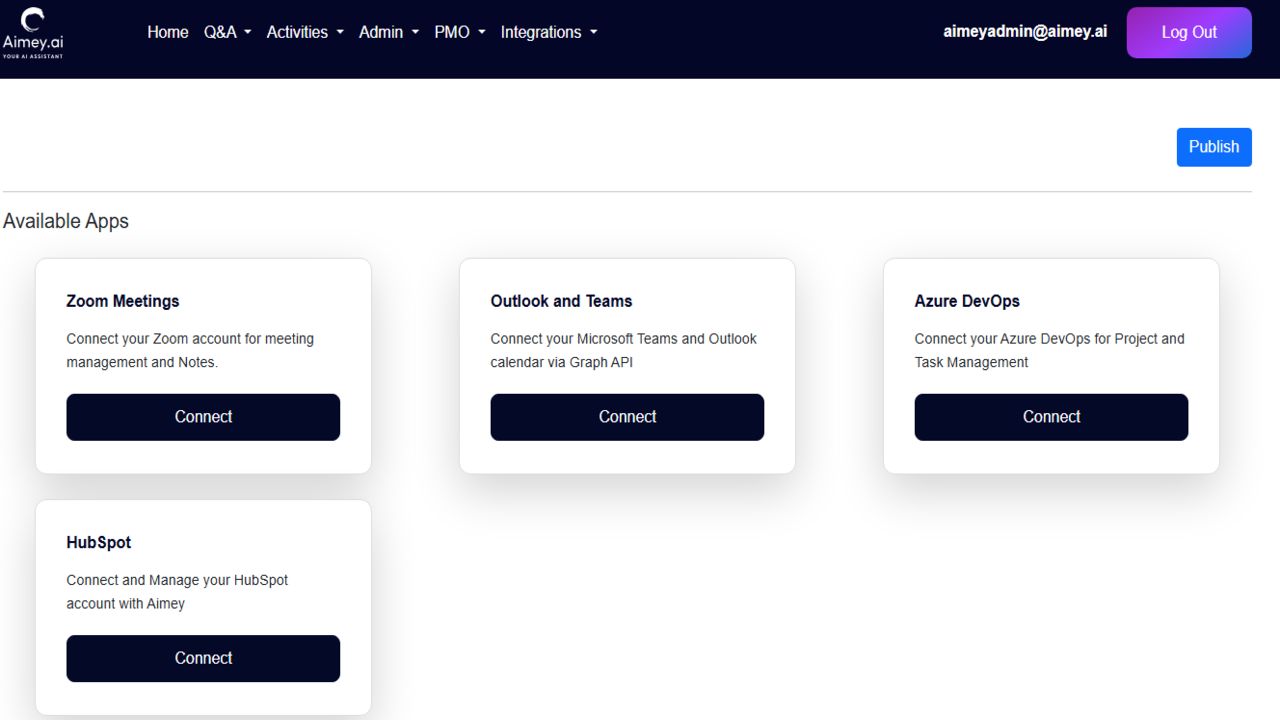Connect the HubSpot app
This screenshot has height=720, width=1280.
coord(203,658)
